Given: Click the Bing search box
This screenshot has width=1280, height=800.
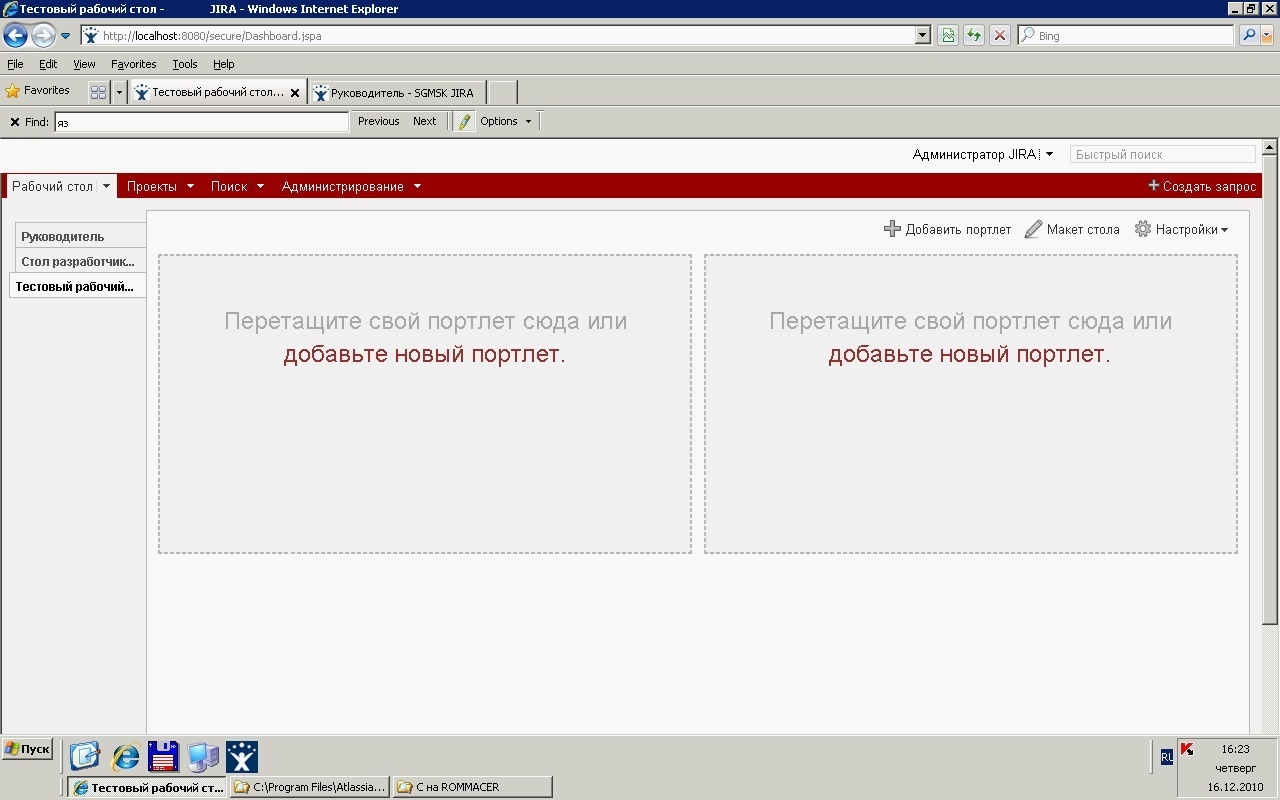Looking at the screenshot, I should click(x=1126, y=36).
